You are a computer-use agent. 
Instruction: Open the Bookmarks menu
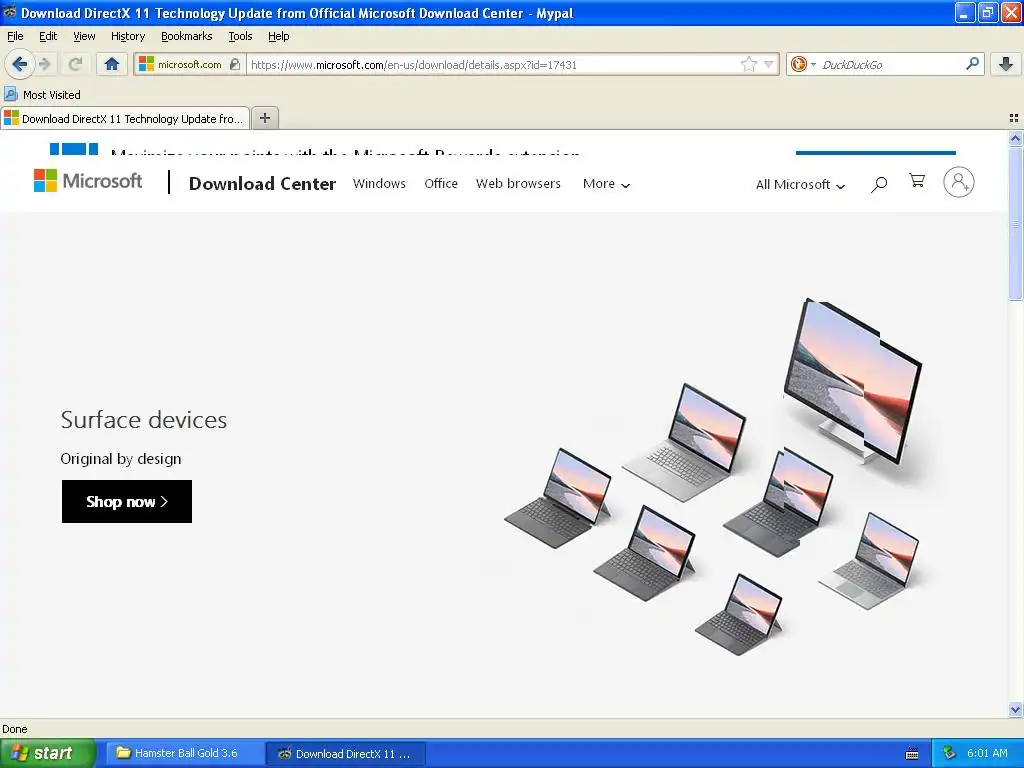(x=187, y=36)
